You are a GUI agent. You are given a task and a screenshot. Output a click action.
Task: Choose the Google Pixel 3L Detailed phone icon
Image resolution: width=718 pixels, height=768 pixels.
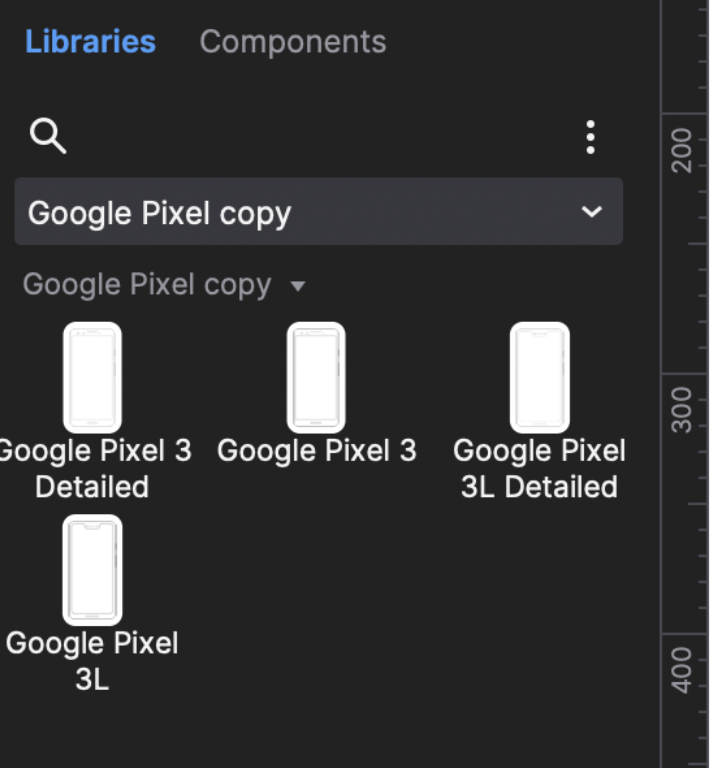539,376
